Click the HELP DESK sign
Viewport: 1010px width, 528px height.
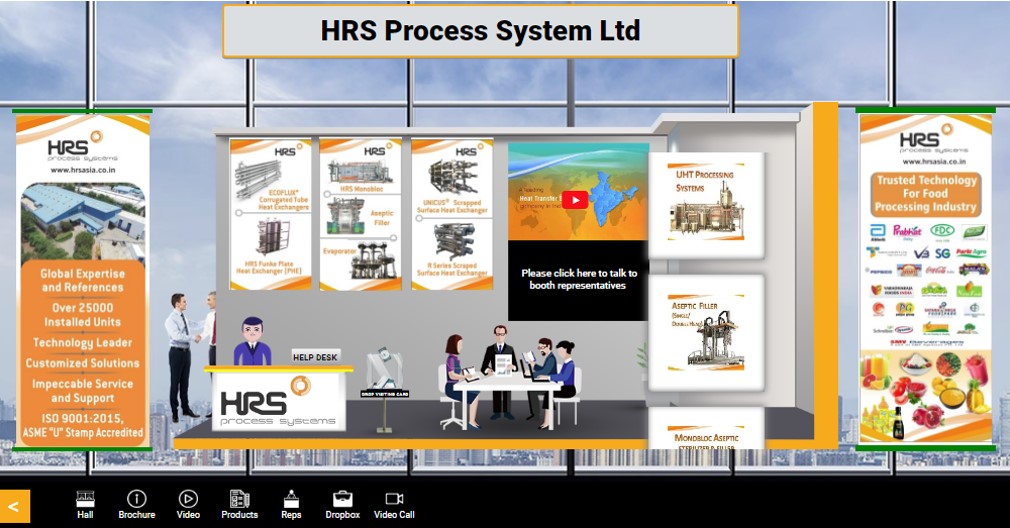[x=315, y=357]
